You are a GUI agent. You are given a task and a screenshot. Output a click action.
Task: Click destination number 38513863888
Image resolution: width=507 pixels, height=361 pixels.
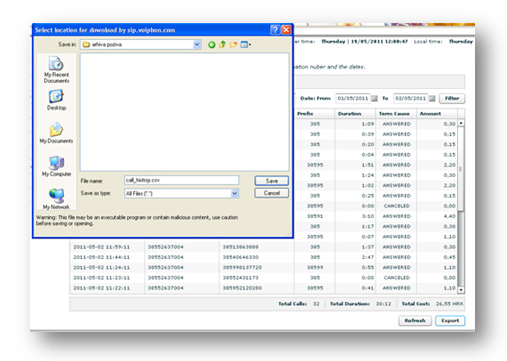click(x=241, y=247)
